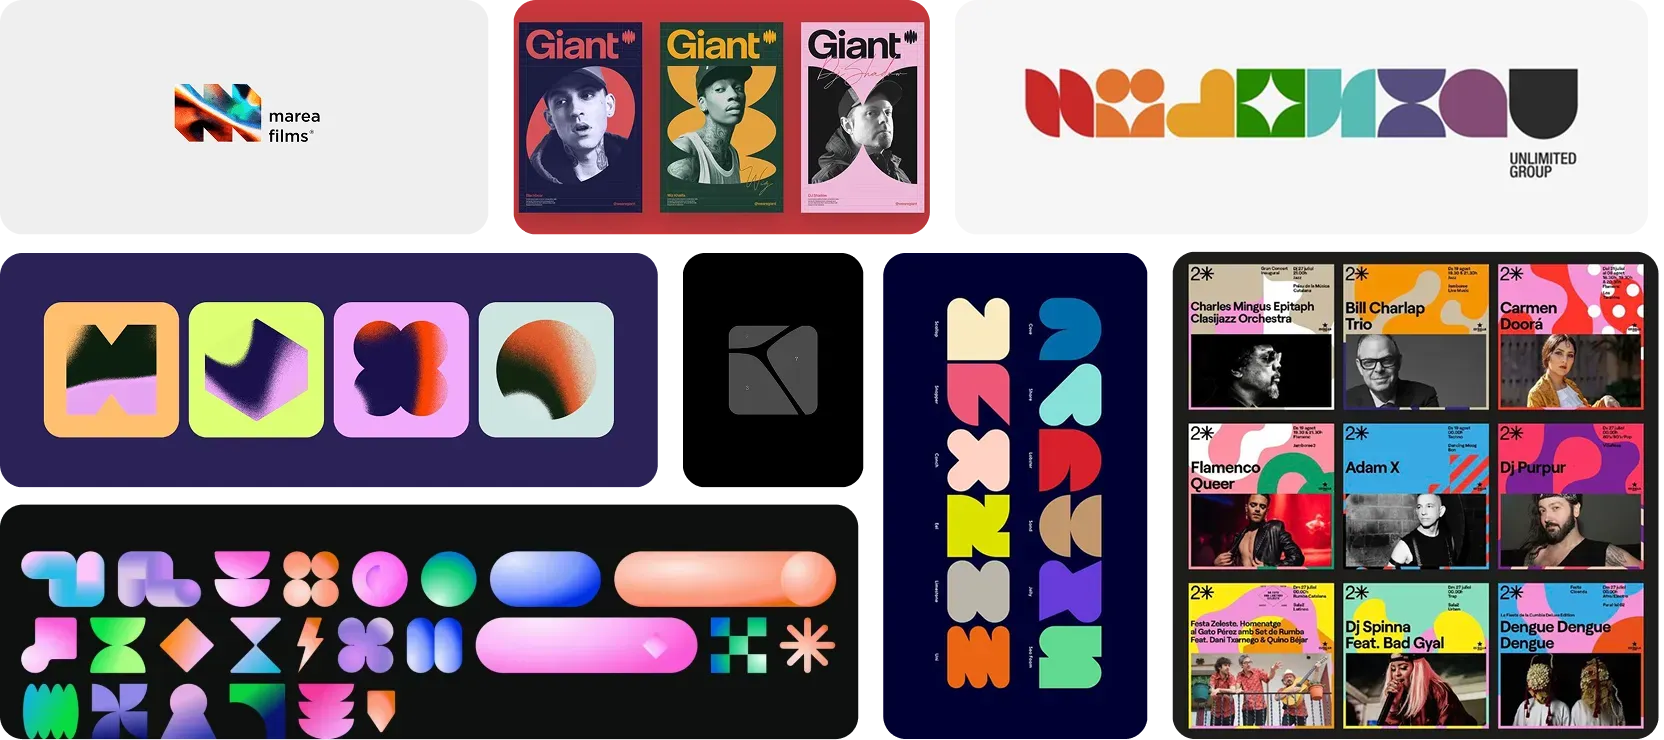Click the "UNLIMITED GROUP" text
Screen dimensions: 1664x740
(x=1543, y=165)
